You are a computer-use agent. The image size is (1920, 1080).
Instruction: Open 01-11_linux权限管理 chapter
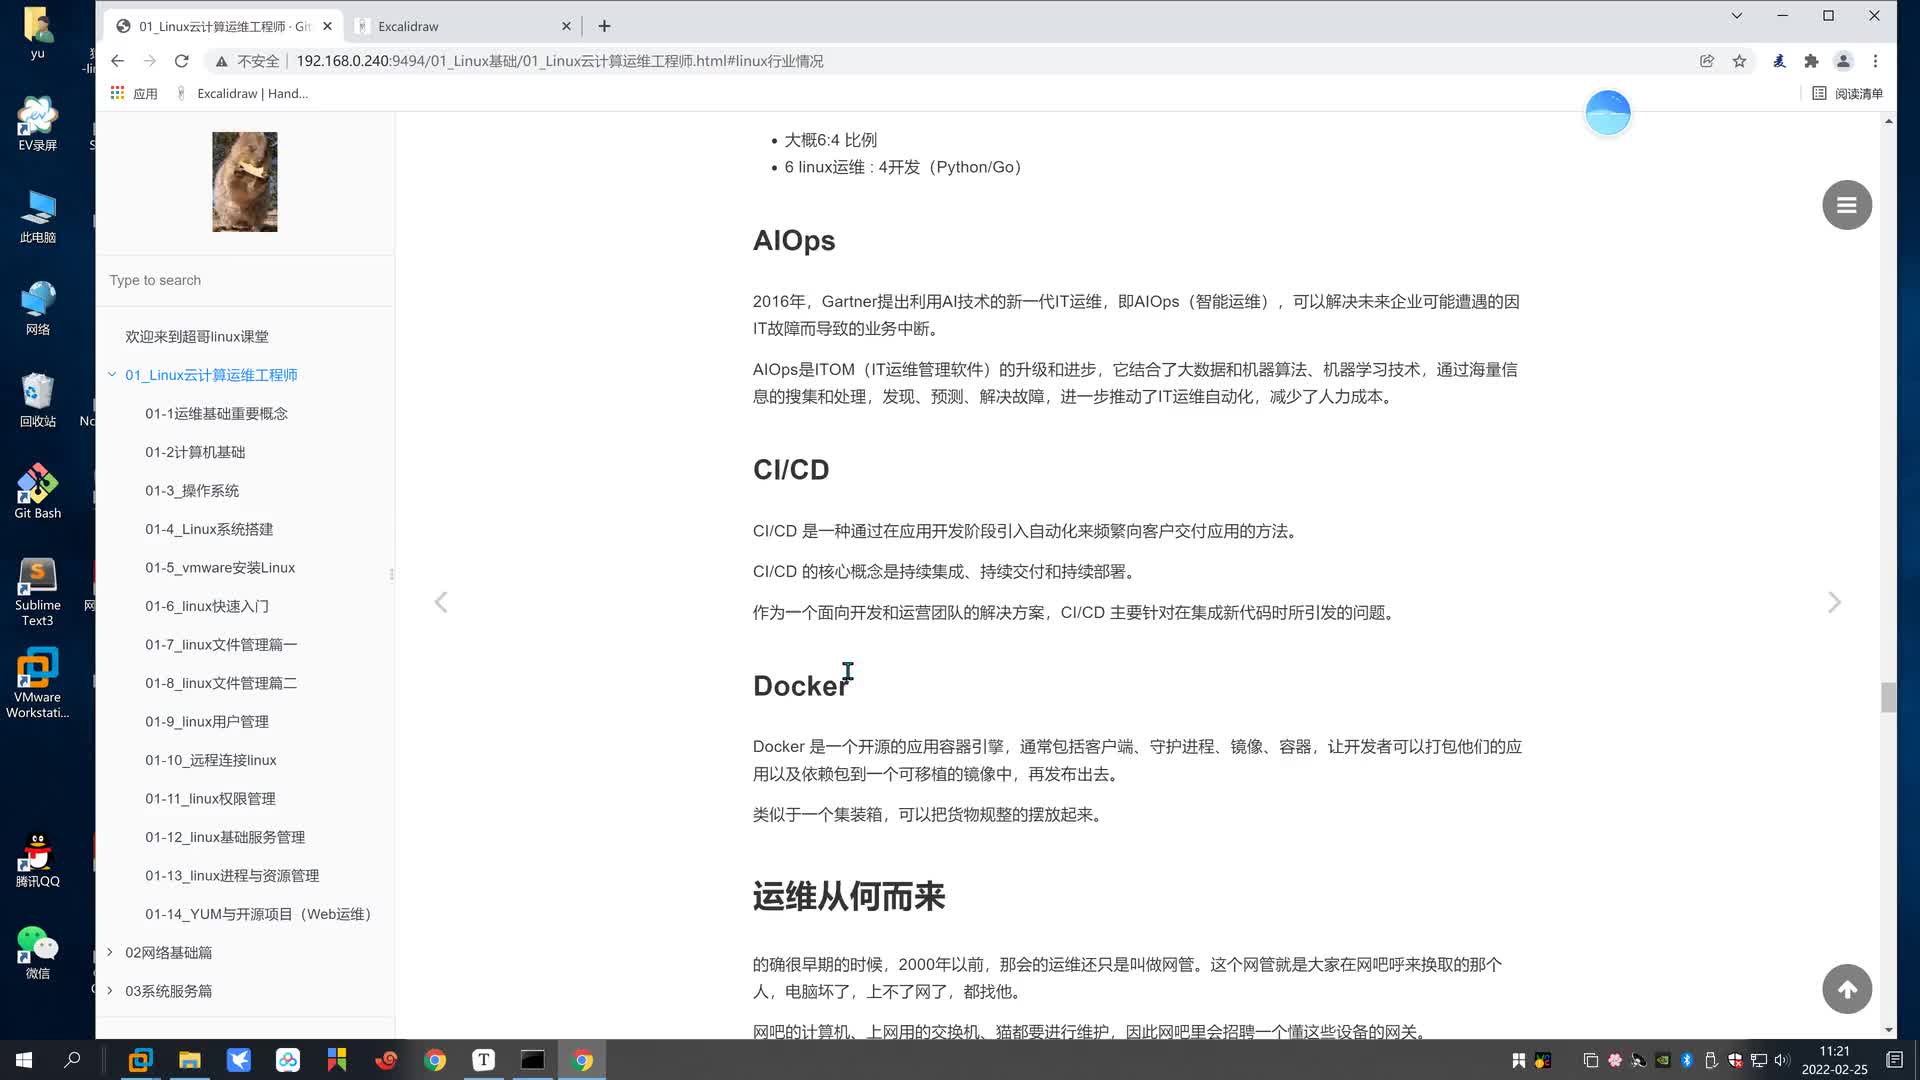(210, 798)
